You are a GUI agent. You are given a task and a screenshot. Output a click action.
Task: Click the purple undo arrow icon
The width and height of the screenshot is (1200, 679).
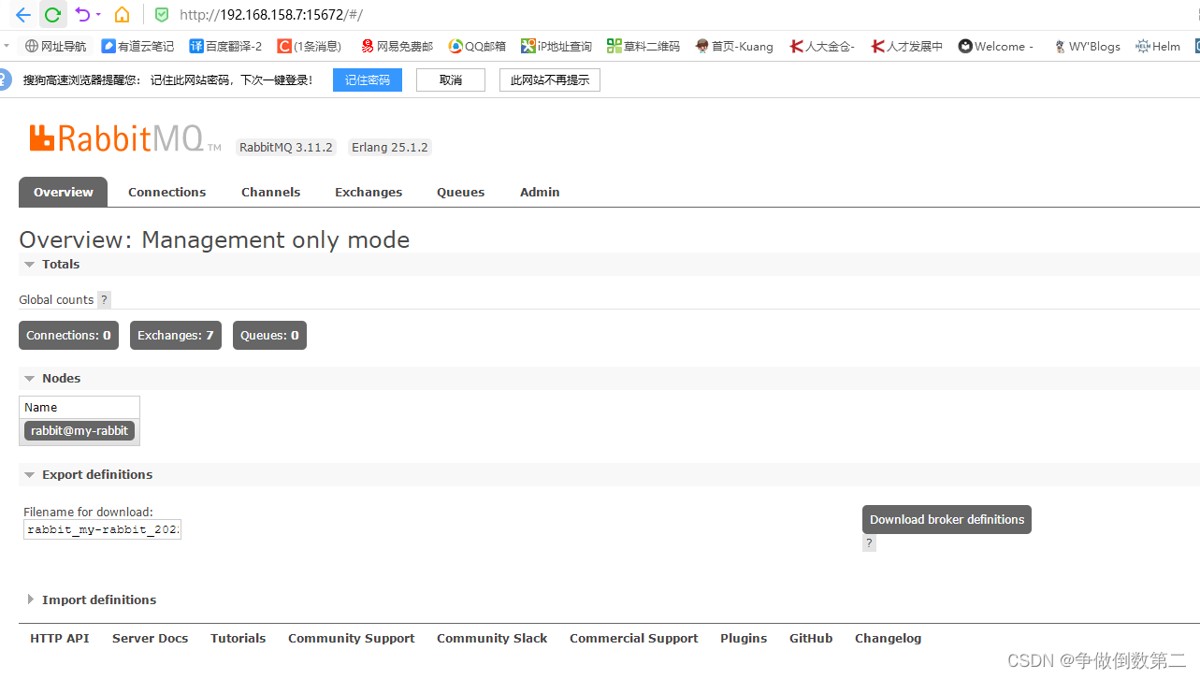83,14
